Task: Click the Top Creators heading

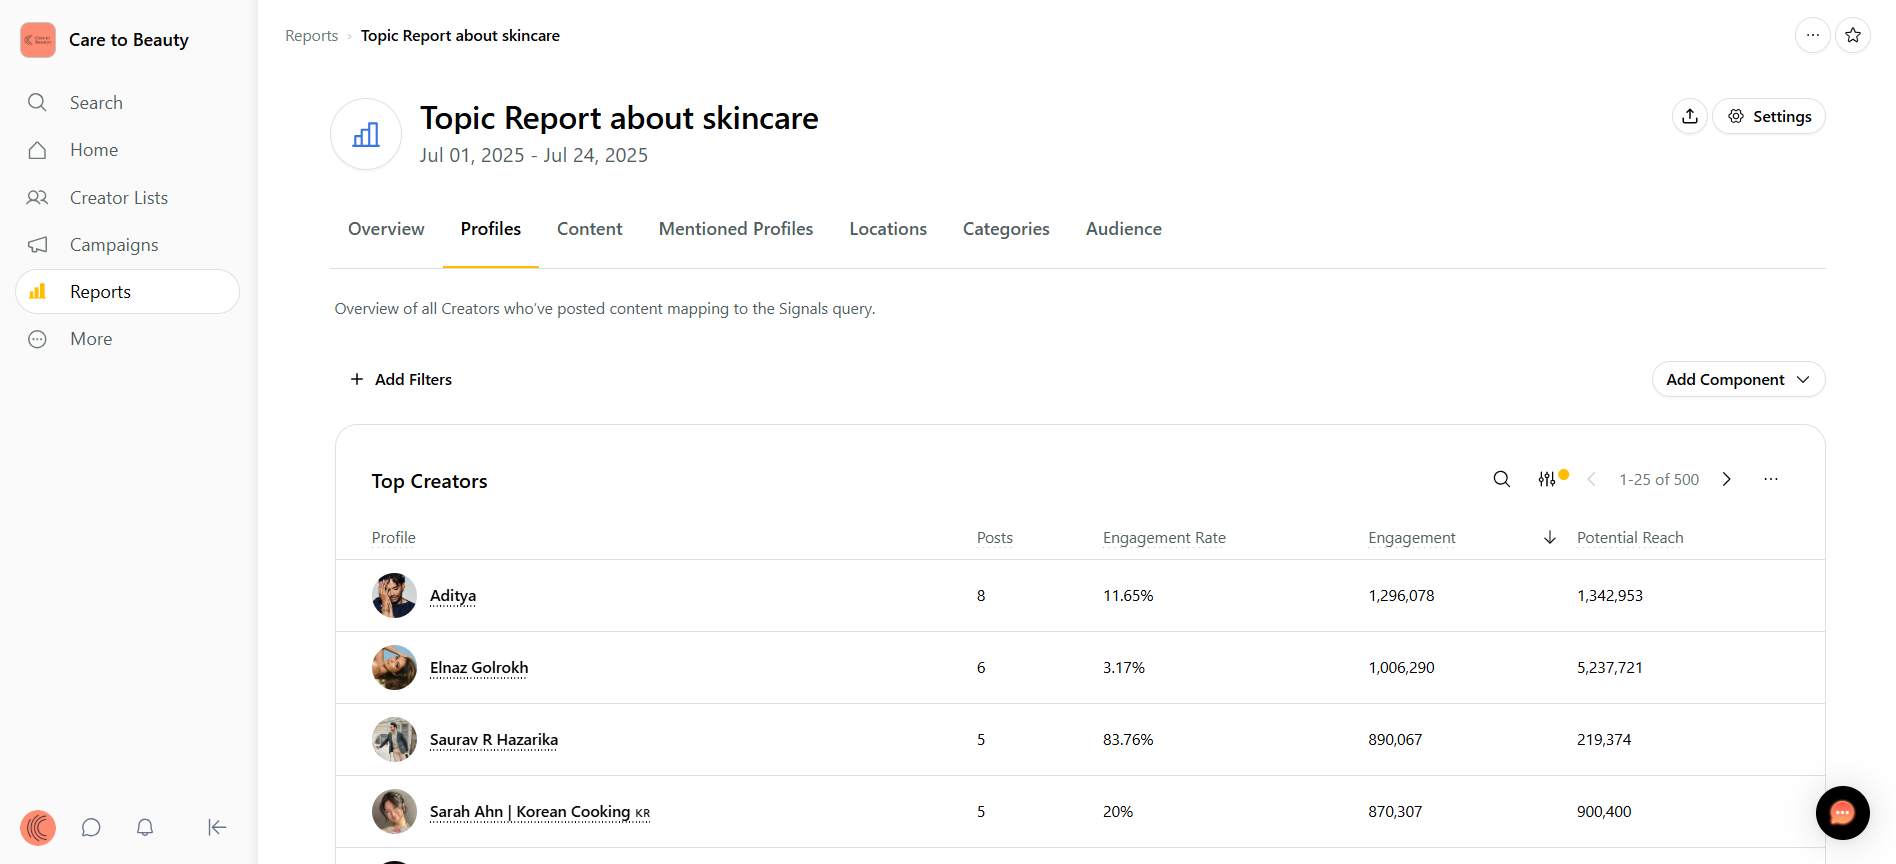Action: click(430, 481)
